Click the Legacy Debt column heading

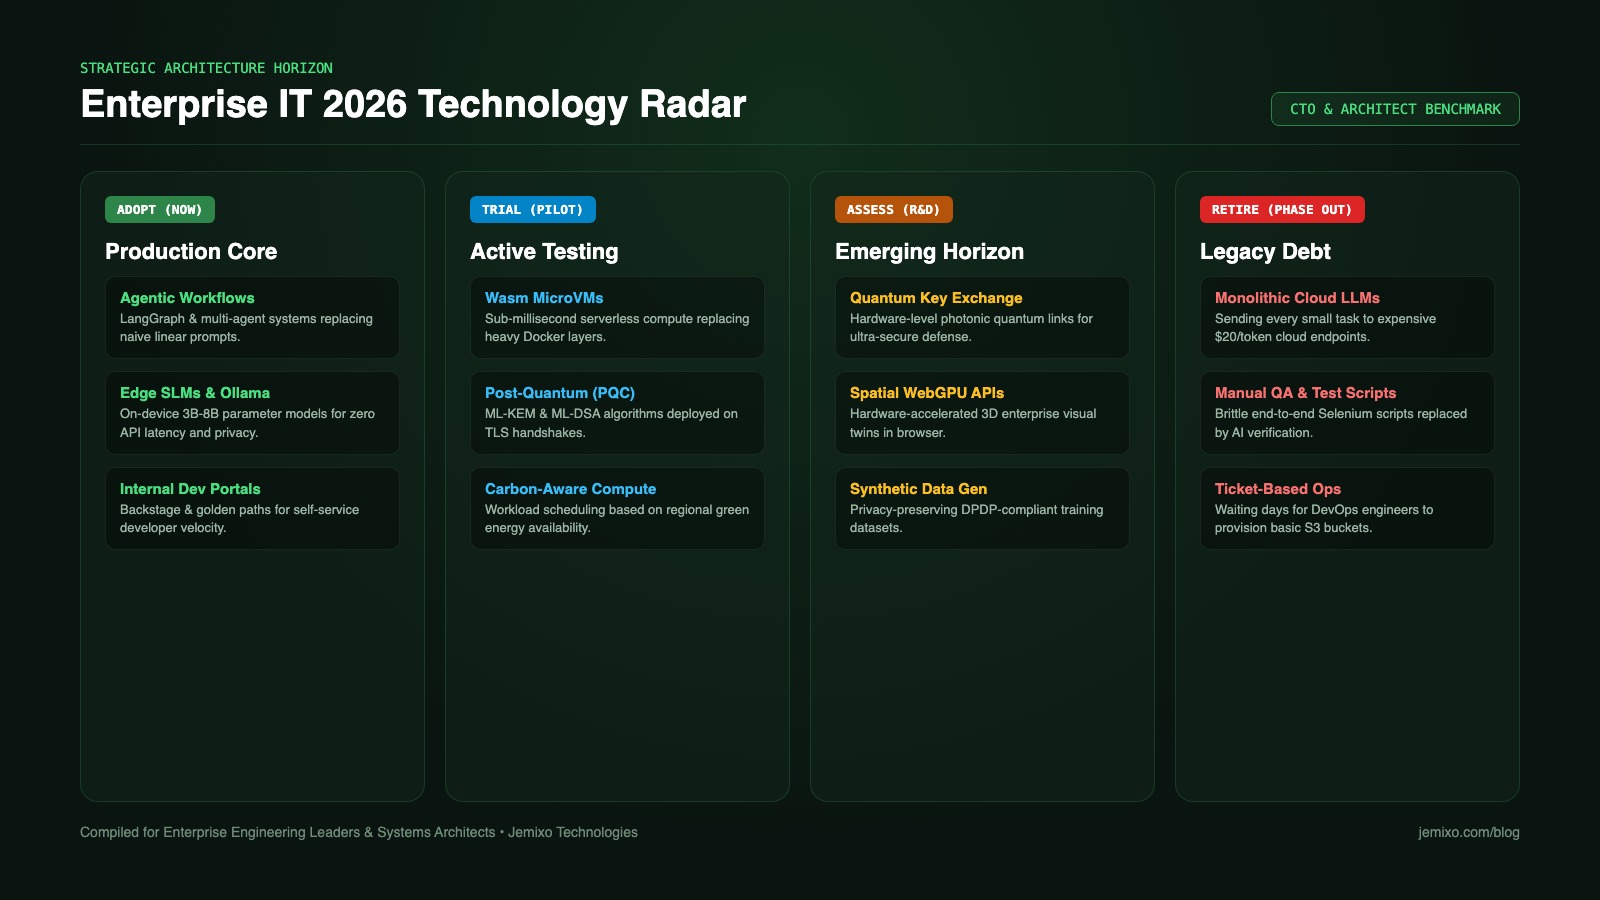click(x=1265, y=252)
